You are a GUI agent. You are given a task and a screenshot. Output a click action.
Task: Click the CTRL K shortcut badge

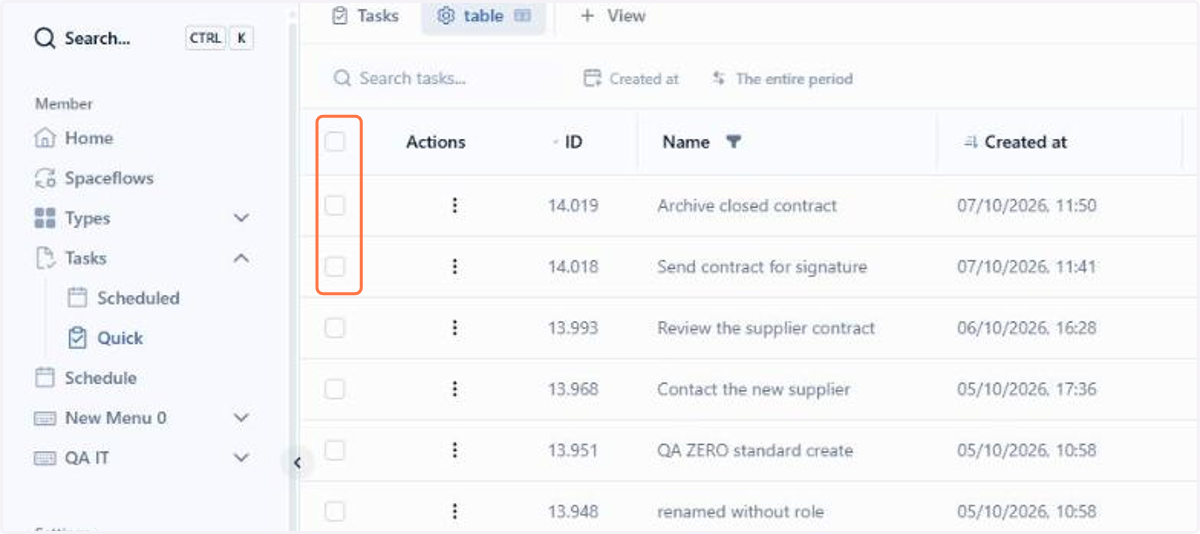219,39
